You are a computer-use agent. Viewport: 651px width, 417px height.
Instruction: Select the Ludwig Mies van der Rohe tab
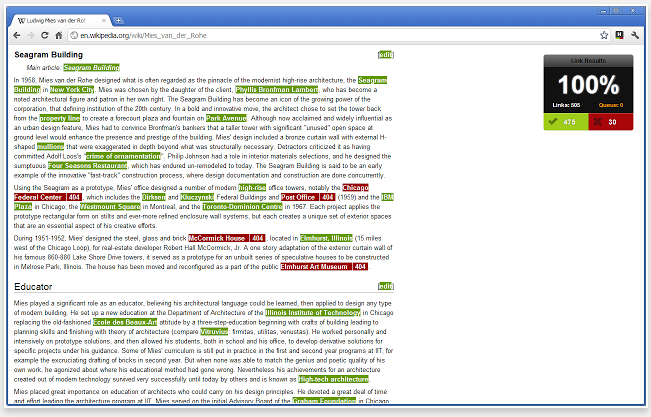point(61,20)
